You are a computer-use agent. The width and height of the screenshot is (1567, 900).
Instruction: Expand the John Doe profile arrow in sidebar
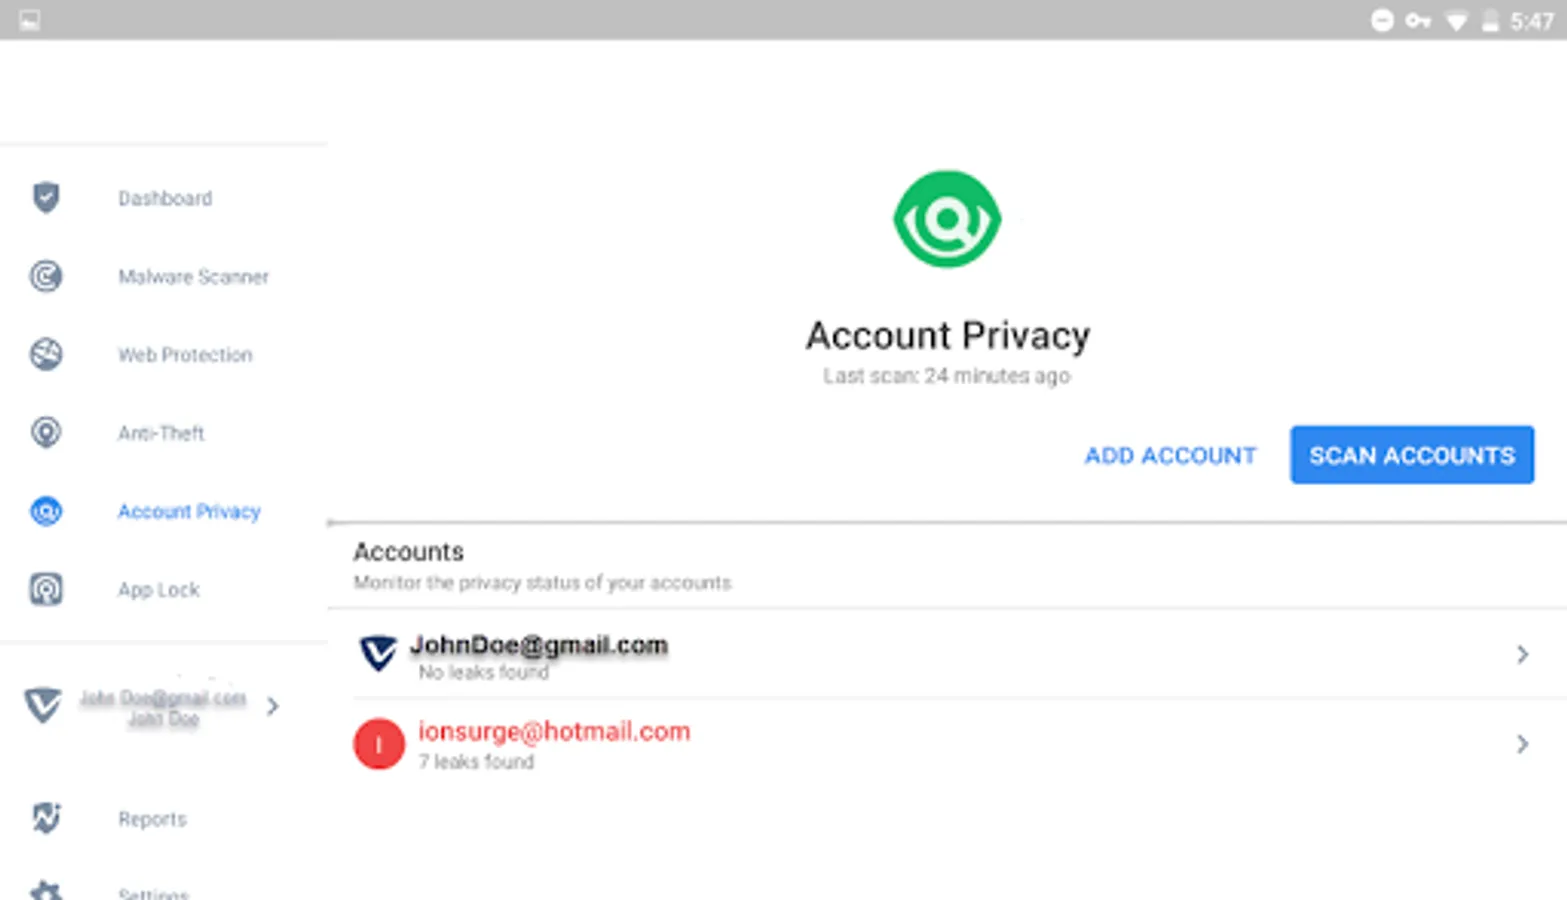coord(273,706)
